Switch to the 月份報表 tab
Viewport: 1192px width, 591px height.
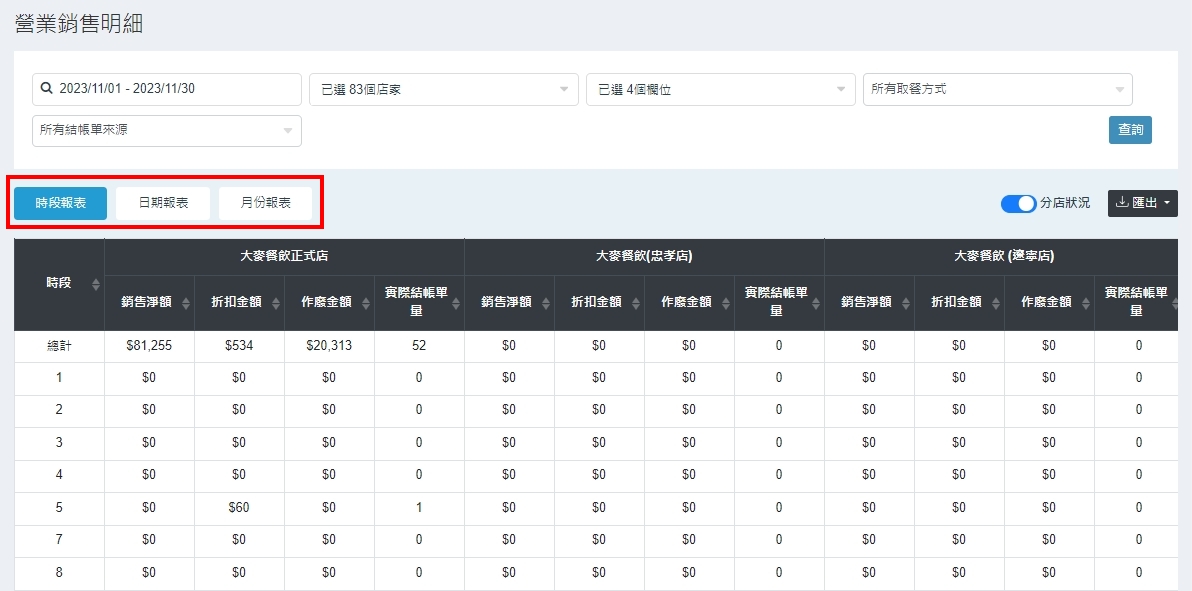coord(265,203)
